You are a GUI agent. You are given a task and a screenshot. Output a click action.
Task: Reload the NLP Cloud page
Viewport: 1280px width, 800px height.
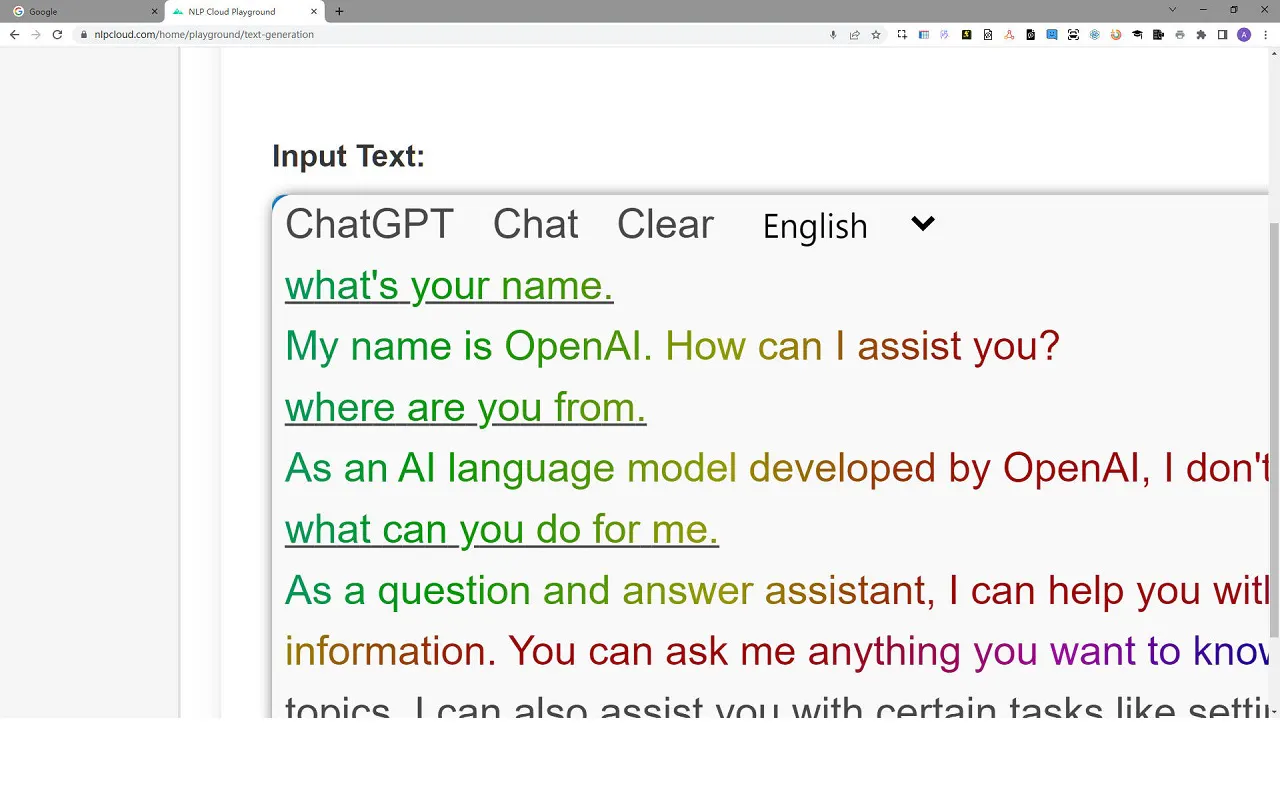(57, 34)
